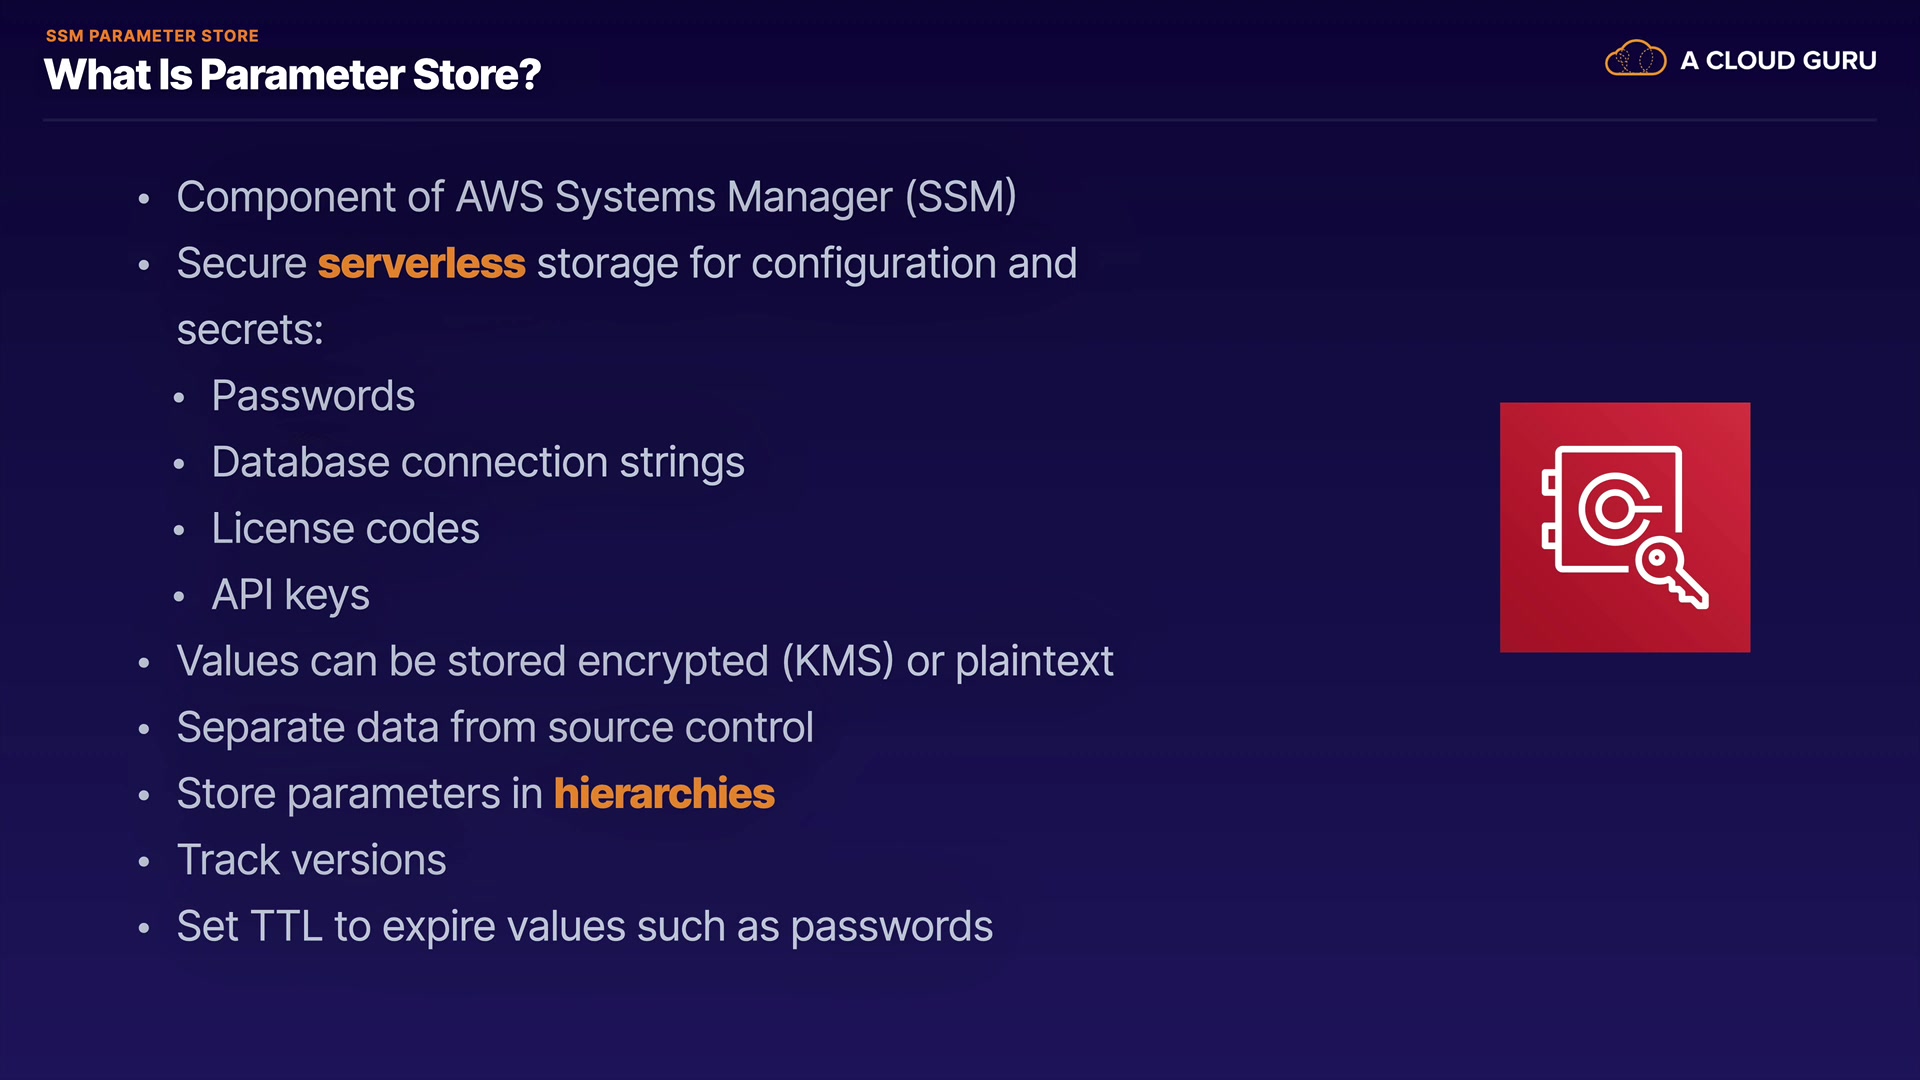Click the 'Set TTL to expire values' bullet

(584, 927)
